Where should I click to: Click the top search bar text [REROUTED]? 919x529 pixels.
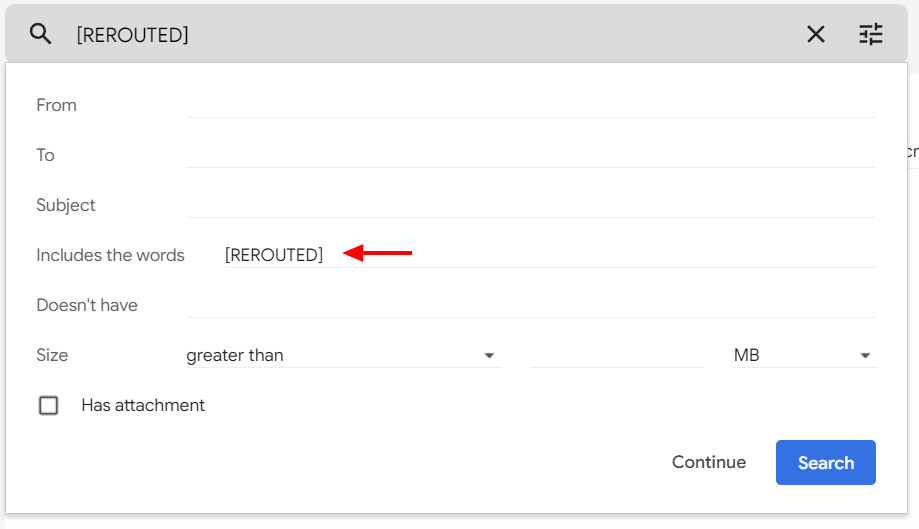point(132,35)
